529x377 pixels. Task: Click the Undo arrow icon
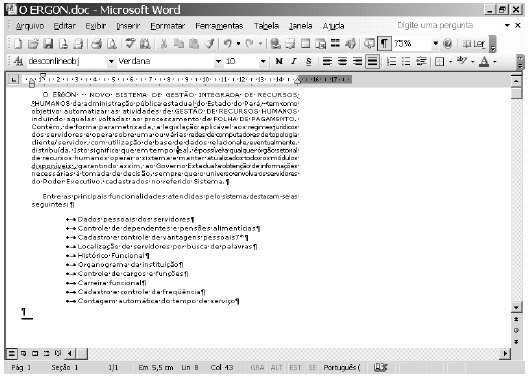click(228, 44)
